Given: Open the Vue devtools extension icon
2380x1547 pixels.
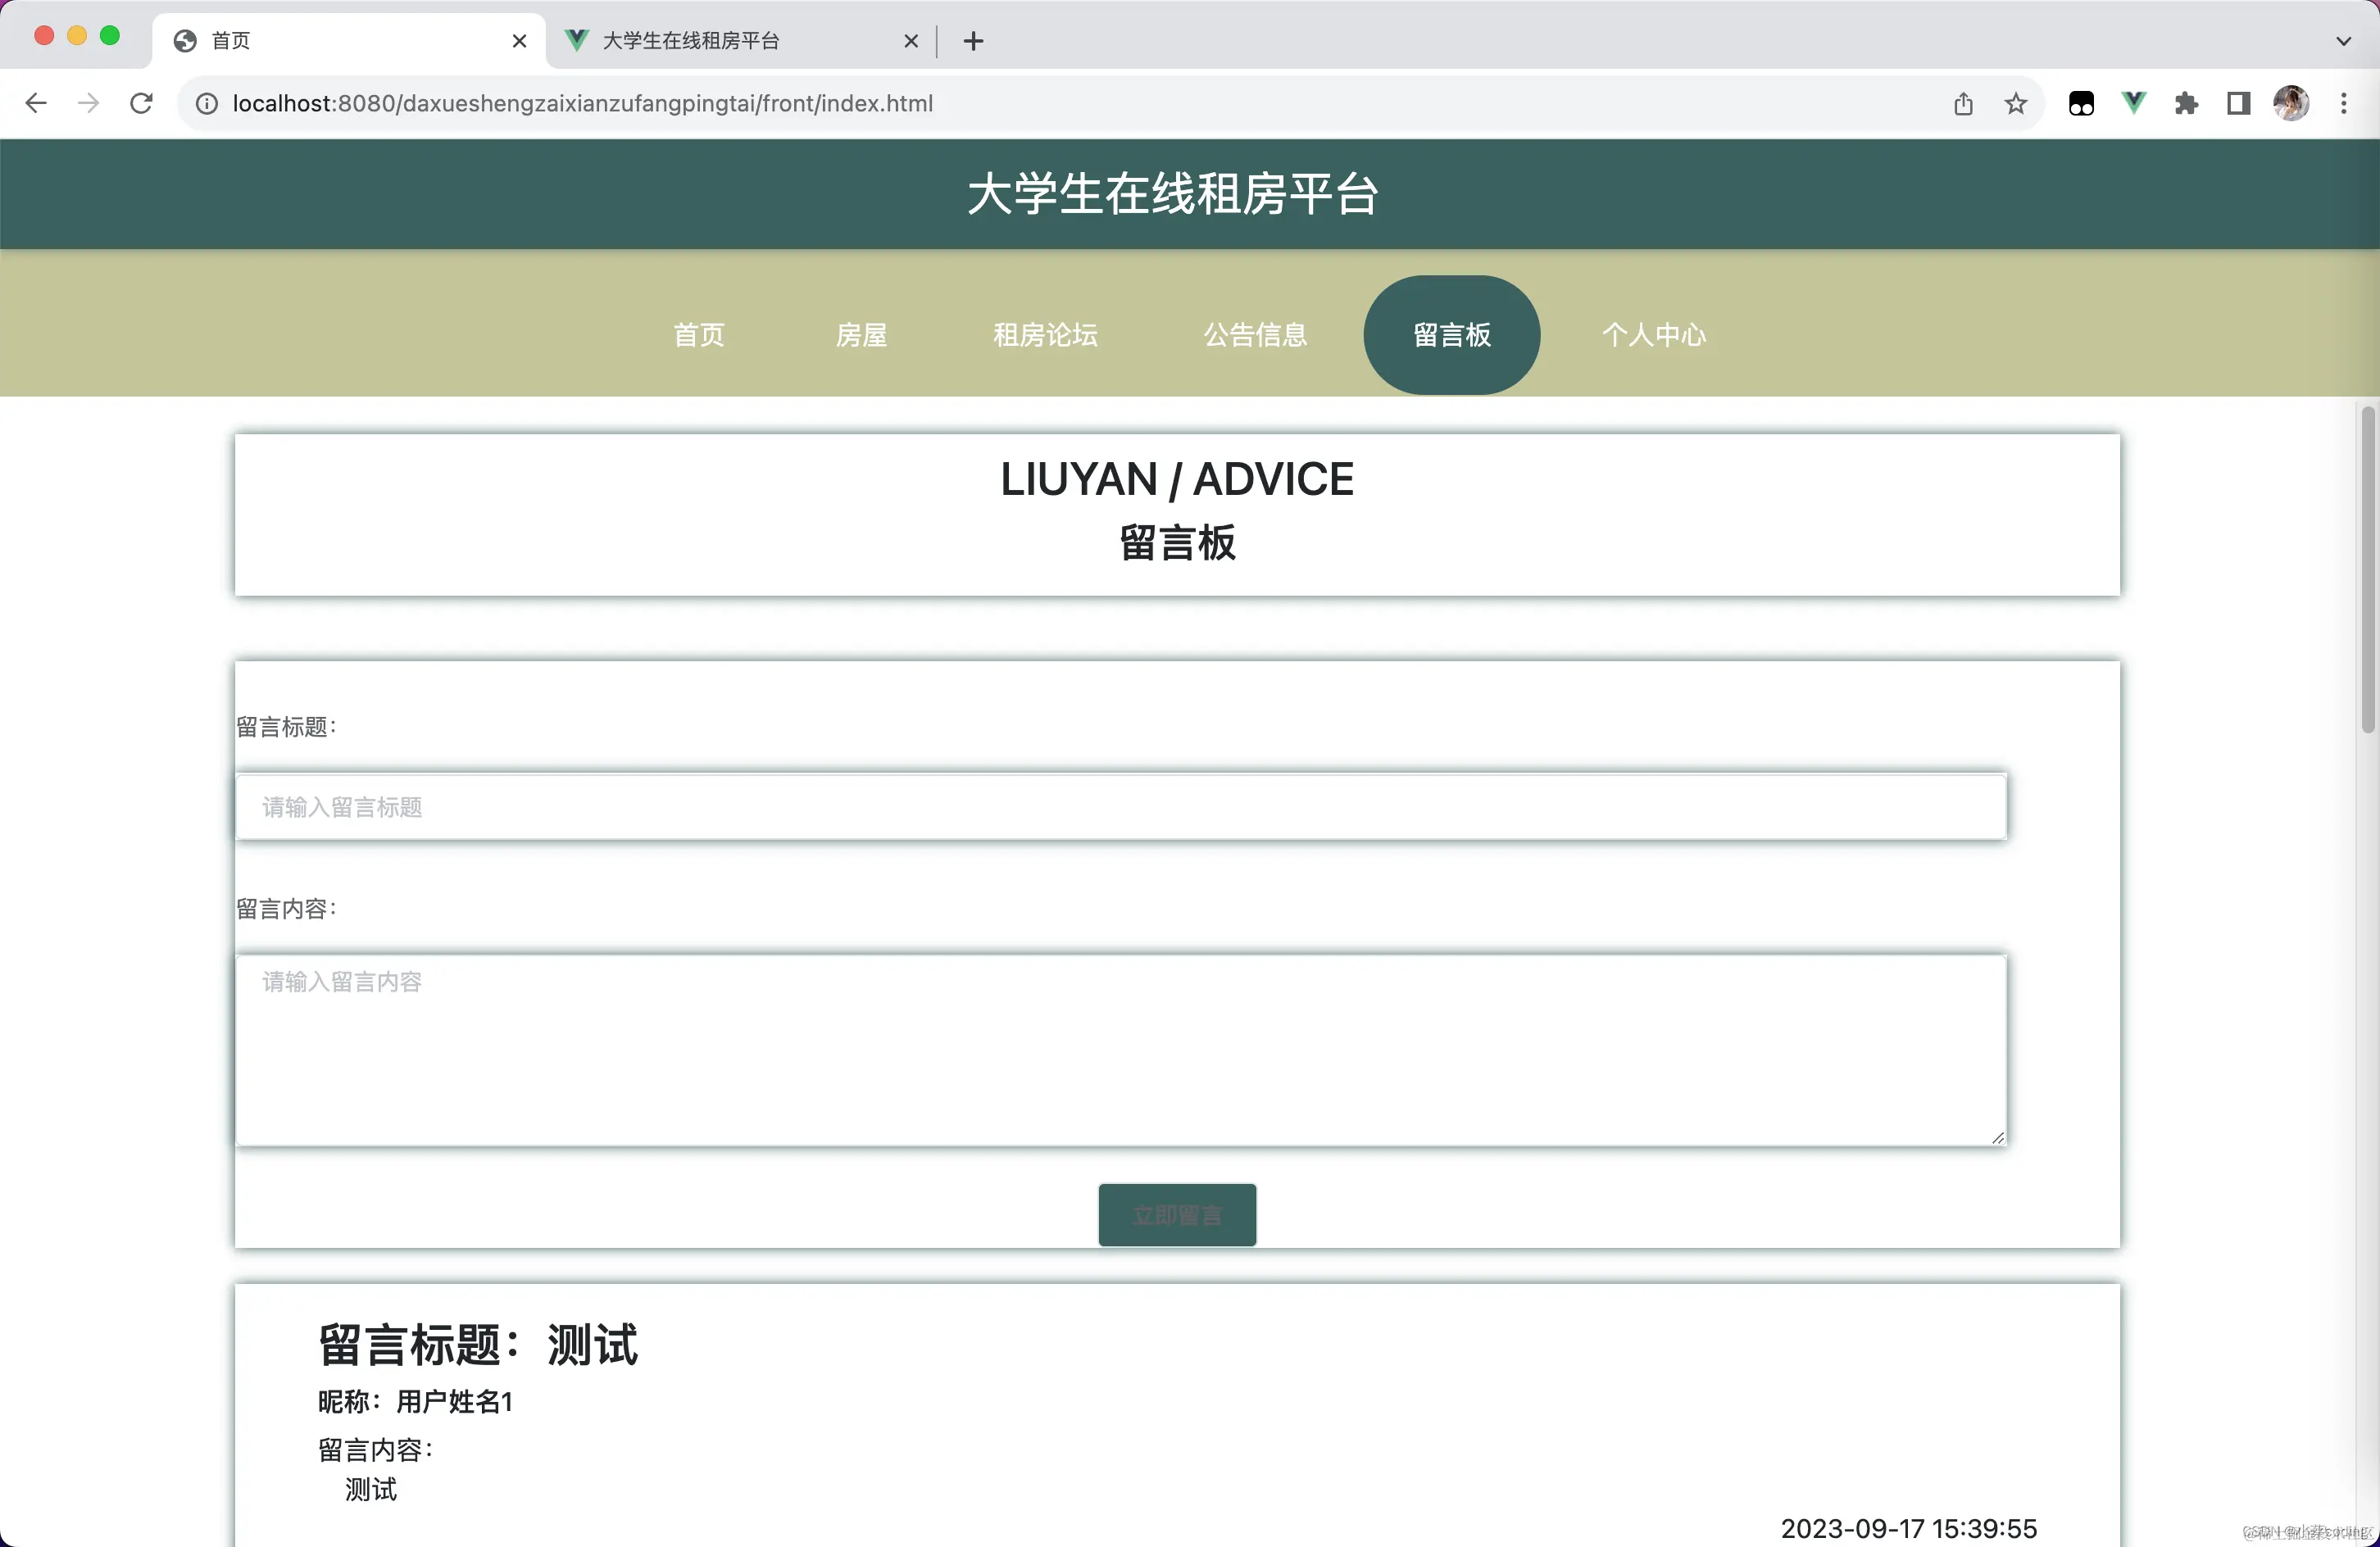Looking at the screenshot, I should [2134, 103].
